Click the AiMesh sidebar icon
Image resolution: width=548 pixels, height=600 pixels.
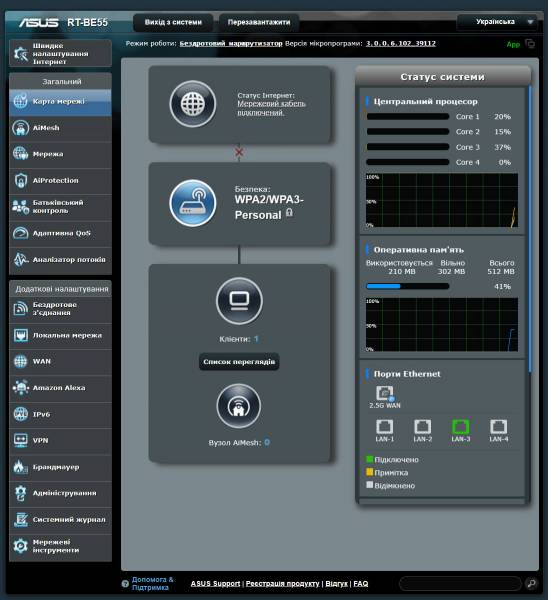pyautogui.click(x=21, y=128)
